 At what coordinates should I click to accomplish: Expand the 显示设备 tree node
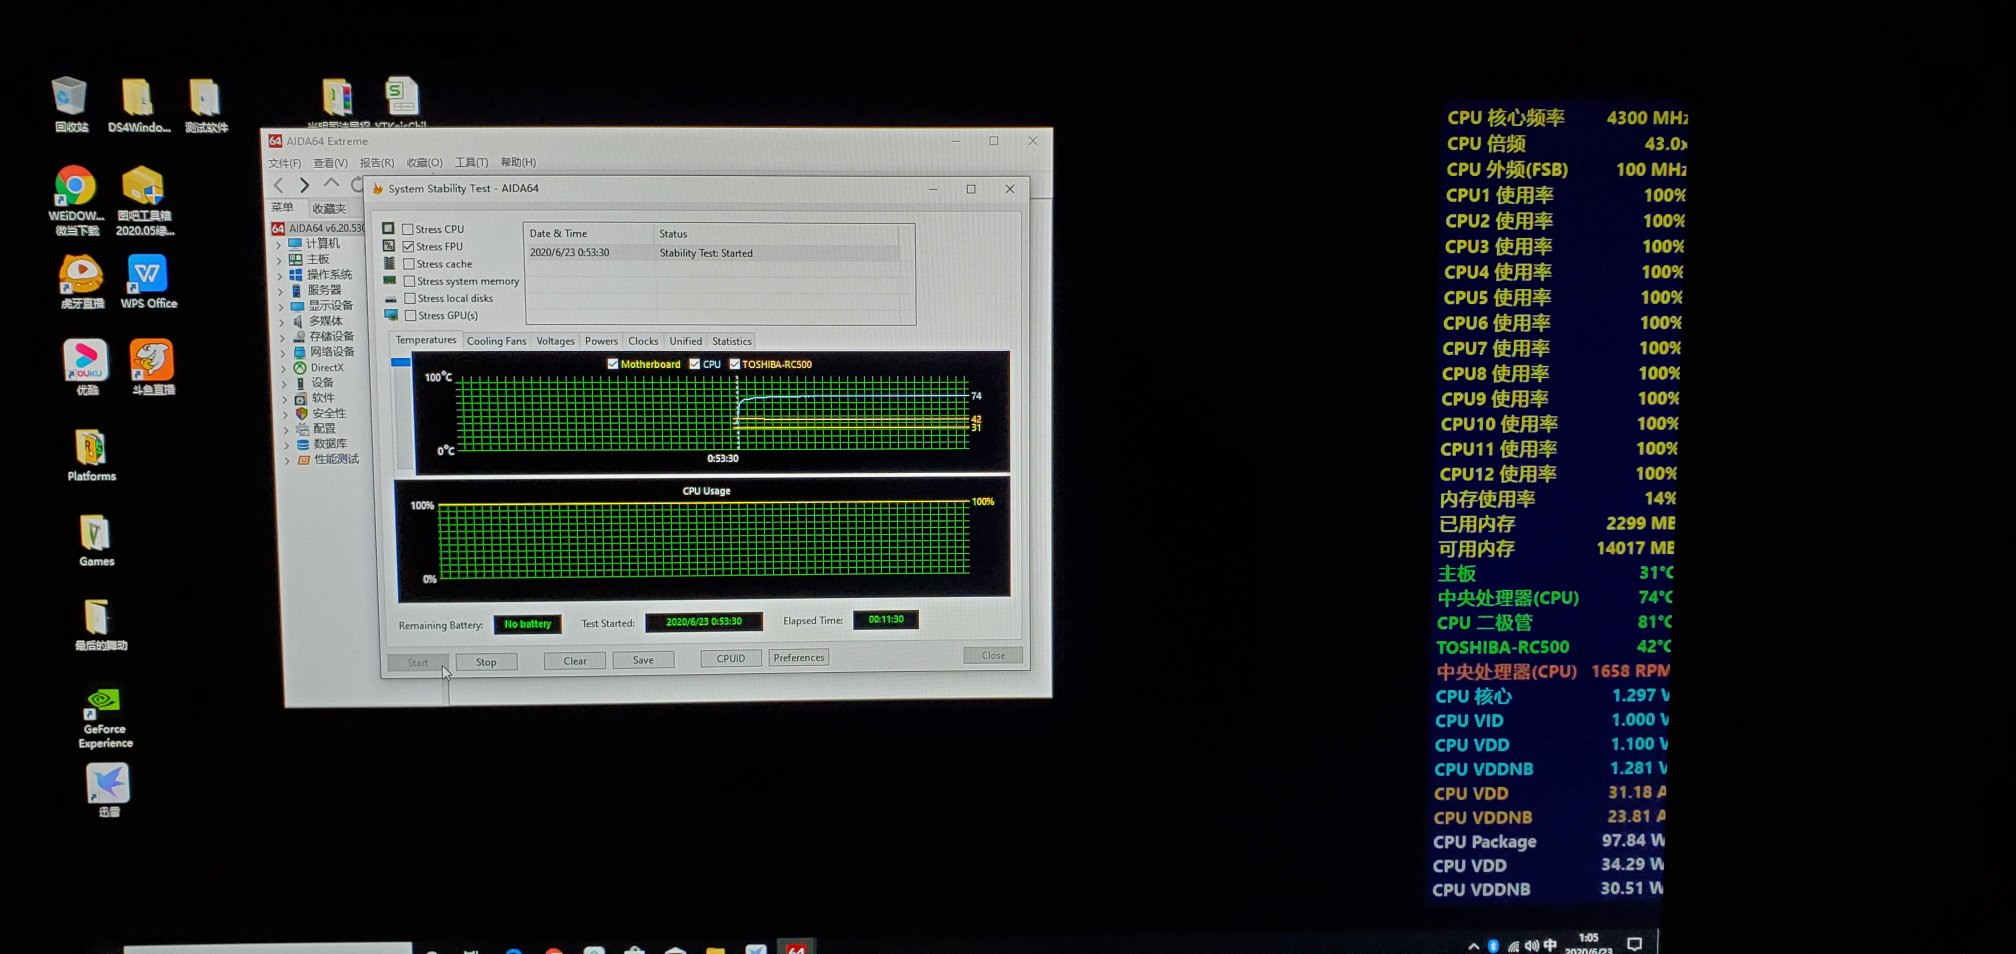[281, 306]
